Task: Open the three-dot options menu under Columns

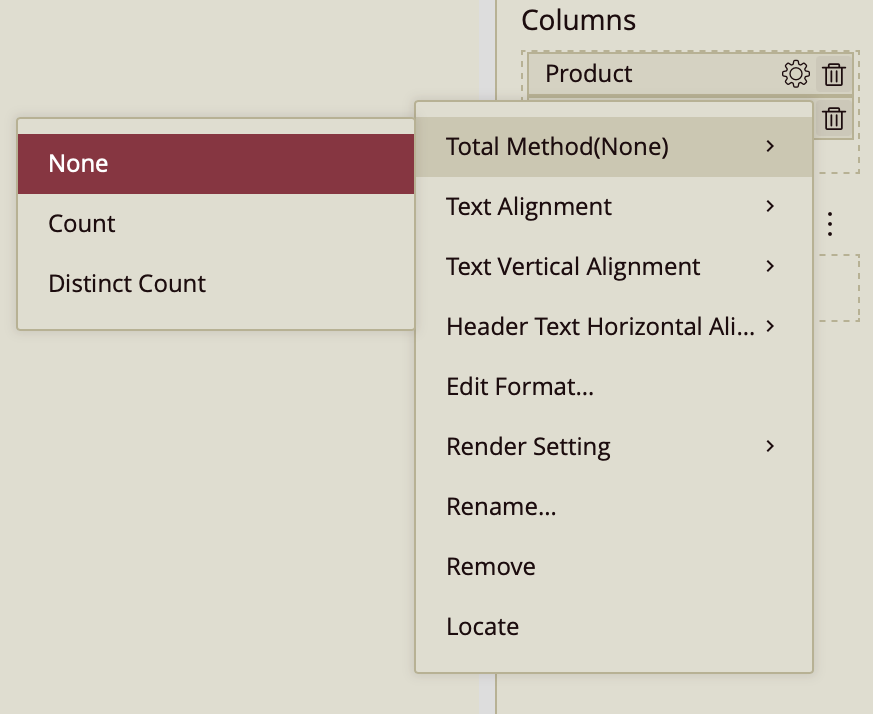Action: point(829,225)
